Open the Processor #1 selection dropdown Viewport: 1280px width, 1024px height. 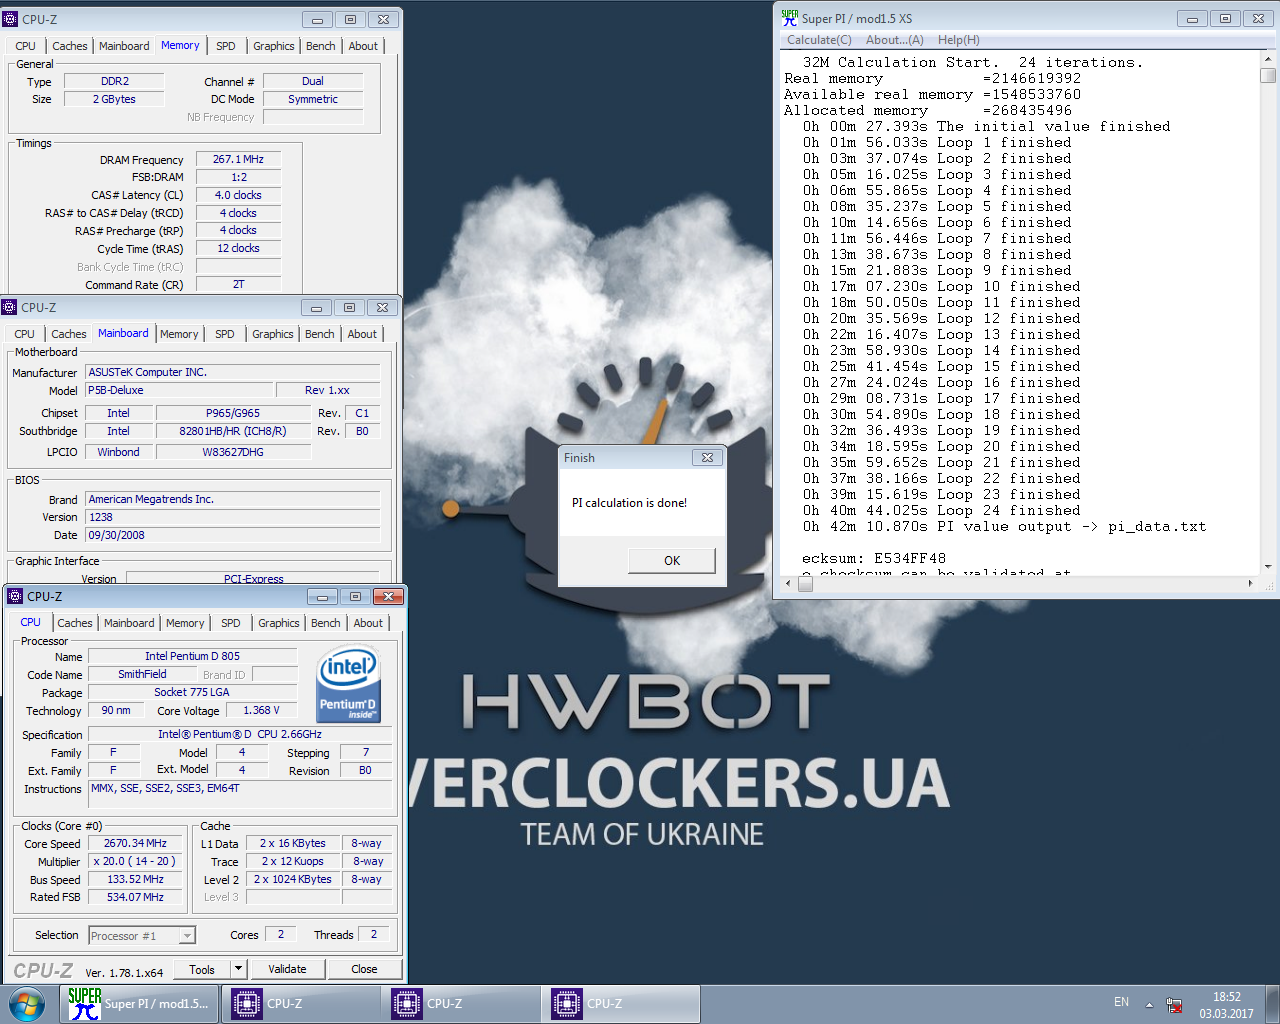[186, 936]
